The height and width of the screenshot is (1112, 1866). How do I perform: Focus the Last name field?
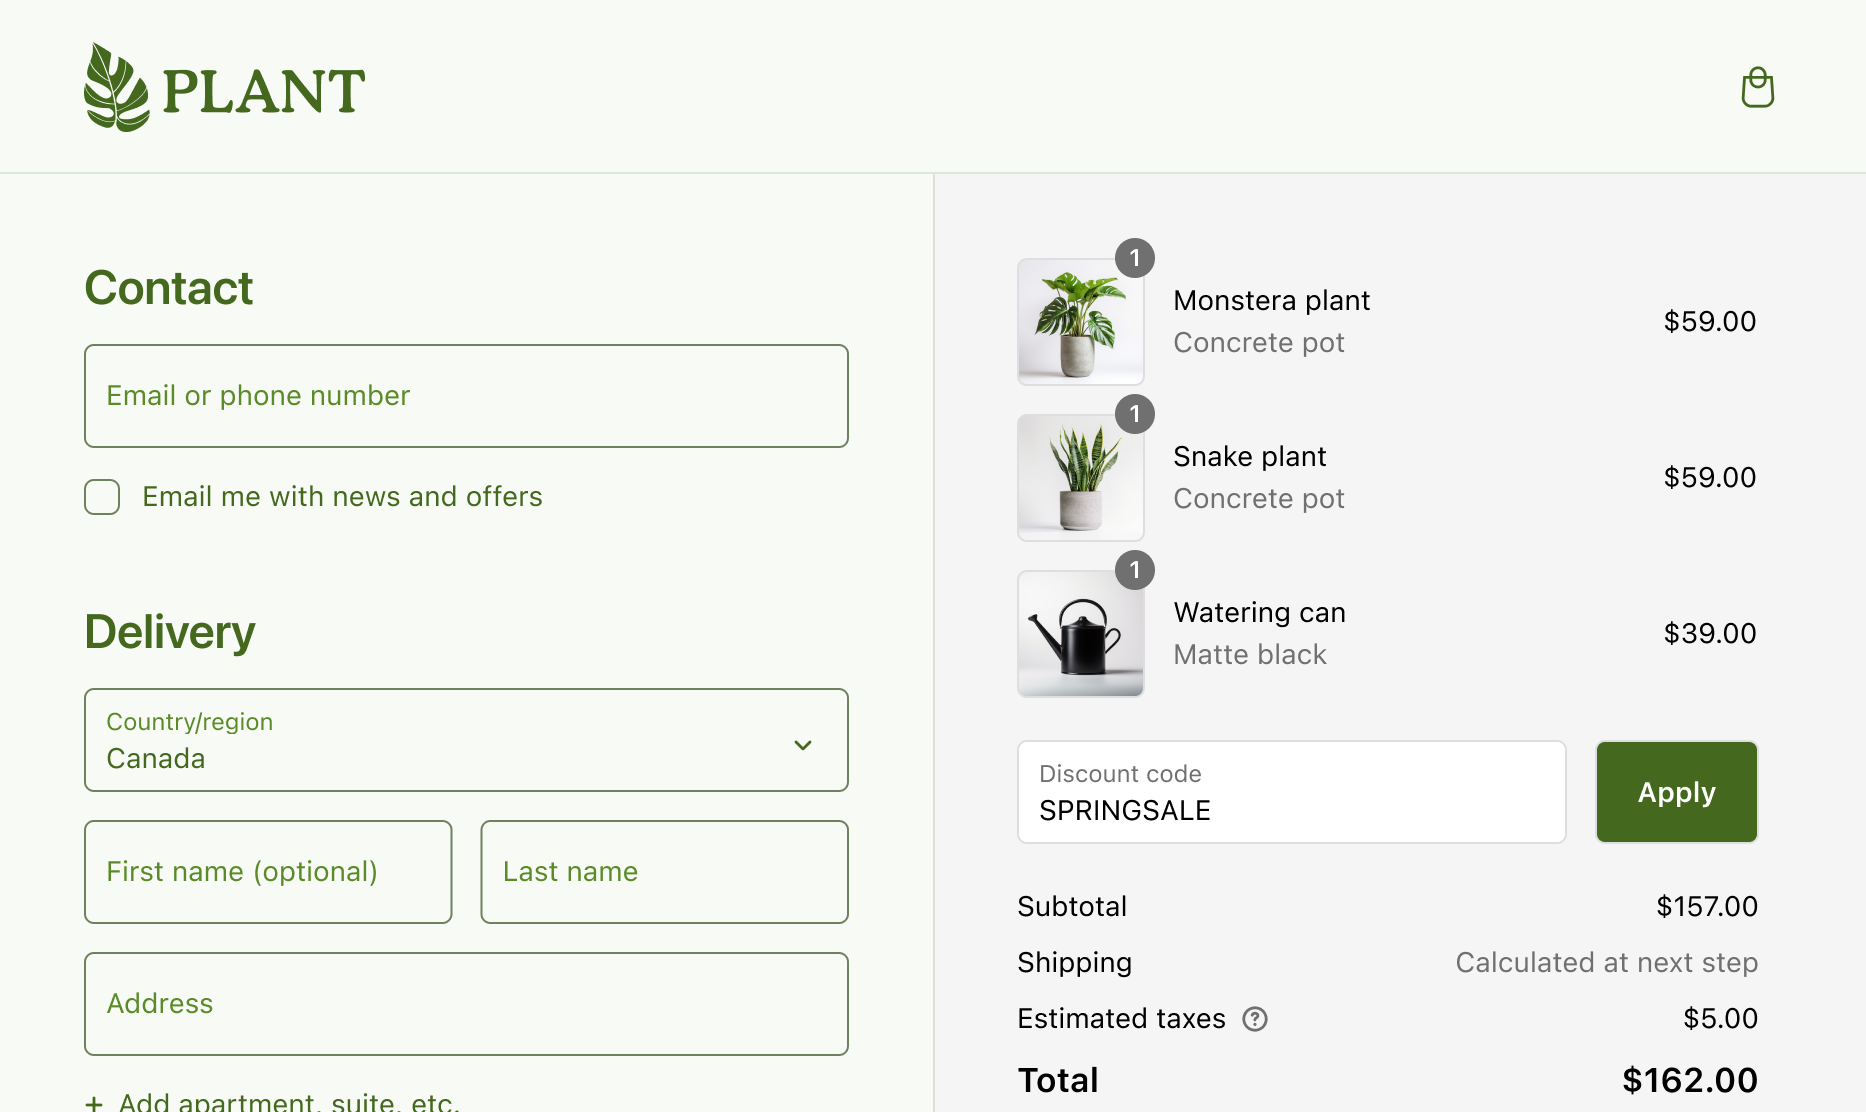tap(664, 872)
